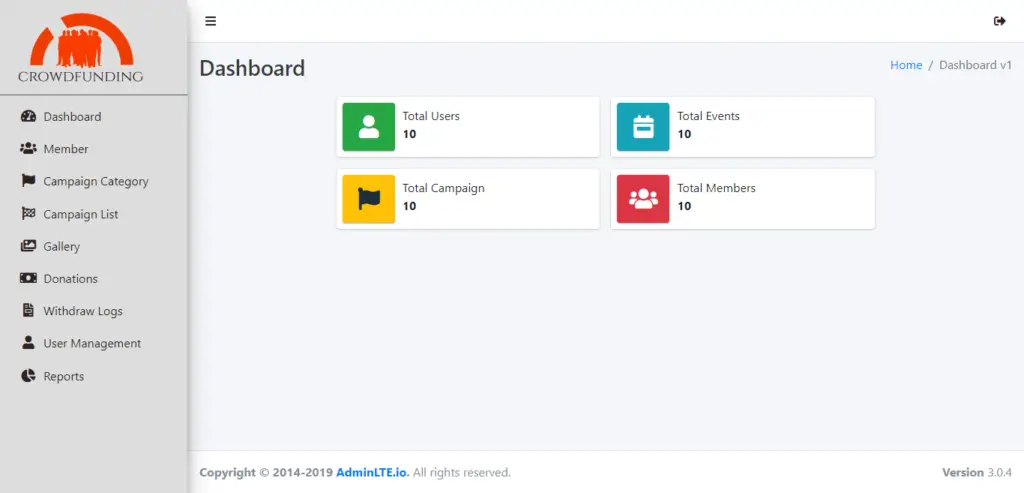1024x493 pixels.
Task: Click the Crowdfunding logo
Action: pyautogui.click(x=80, y=48)
